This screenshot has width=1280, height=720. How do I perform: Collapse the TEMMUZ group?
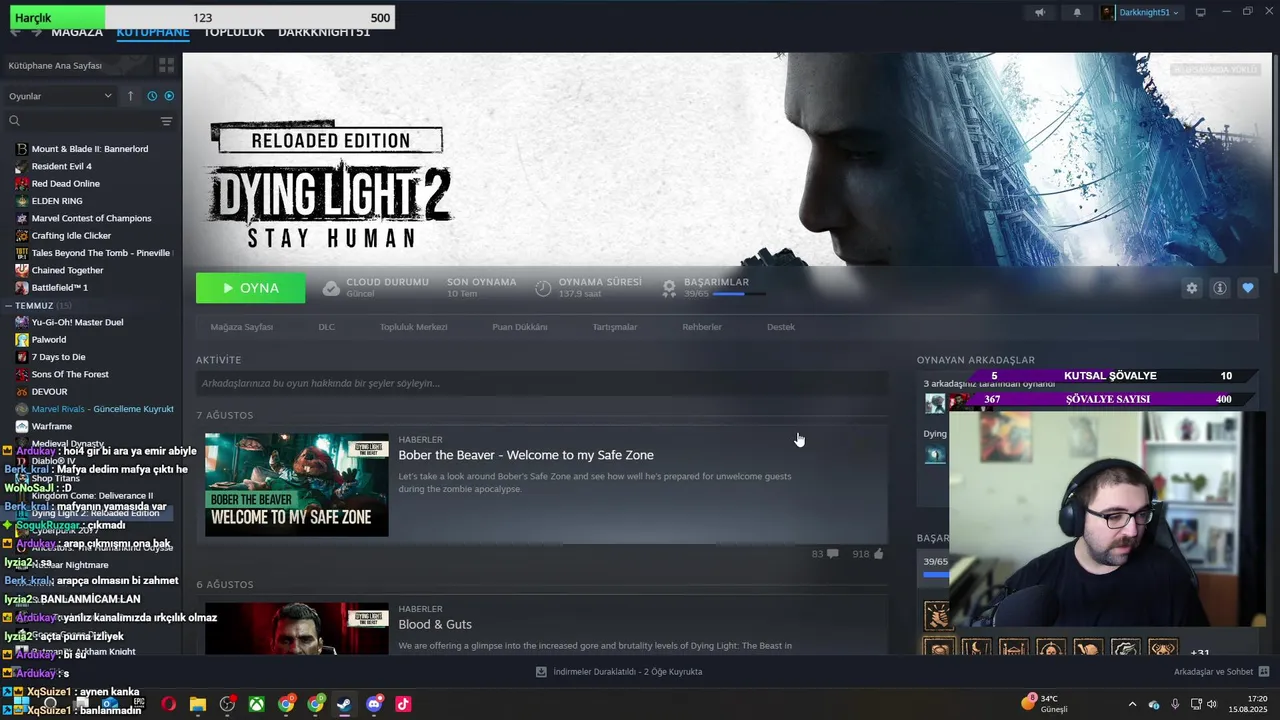[9, 305]
